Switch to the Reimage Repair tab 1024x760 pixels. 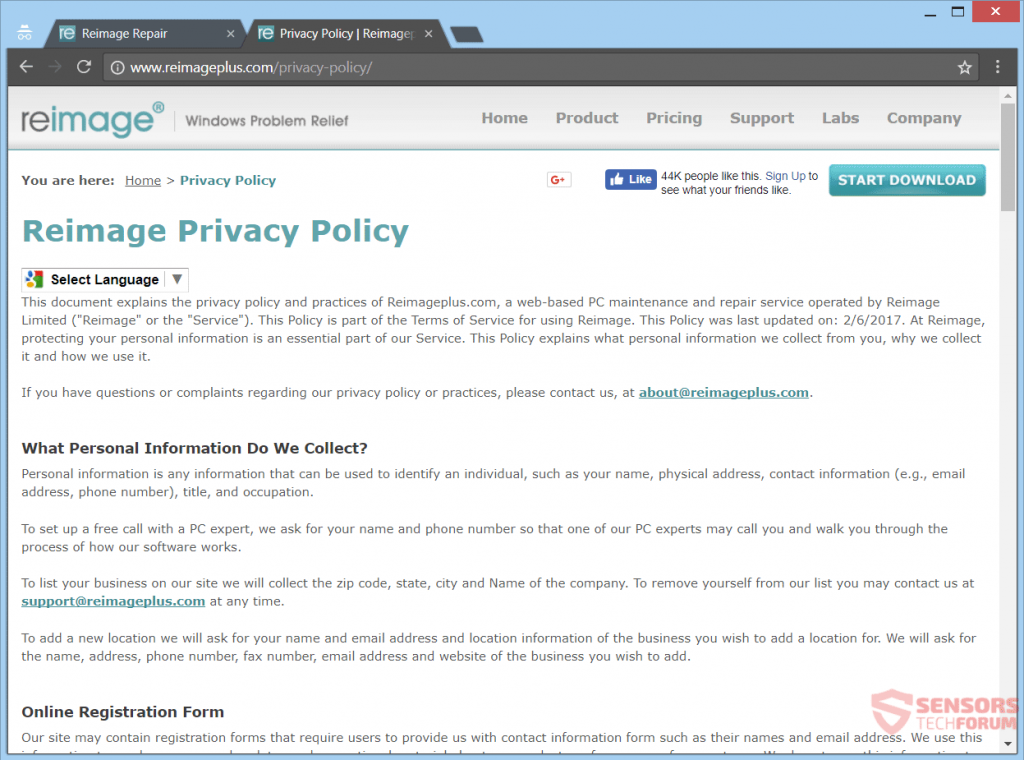point(140,33)
